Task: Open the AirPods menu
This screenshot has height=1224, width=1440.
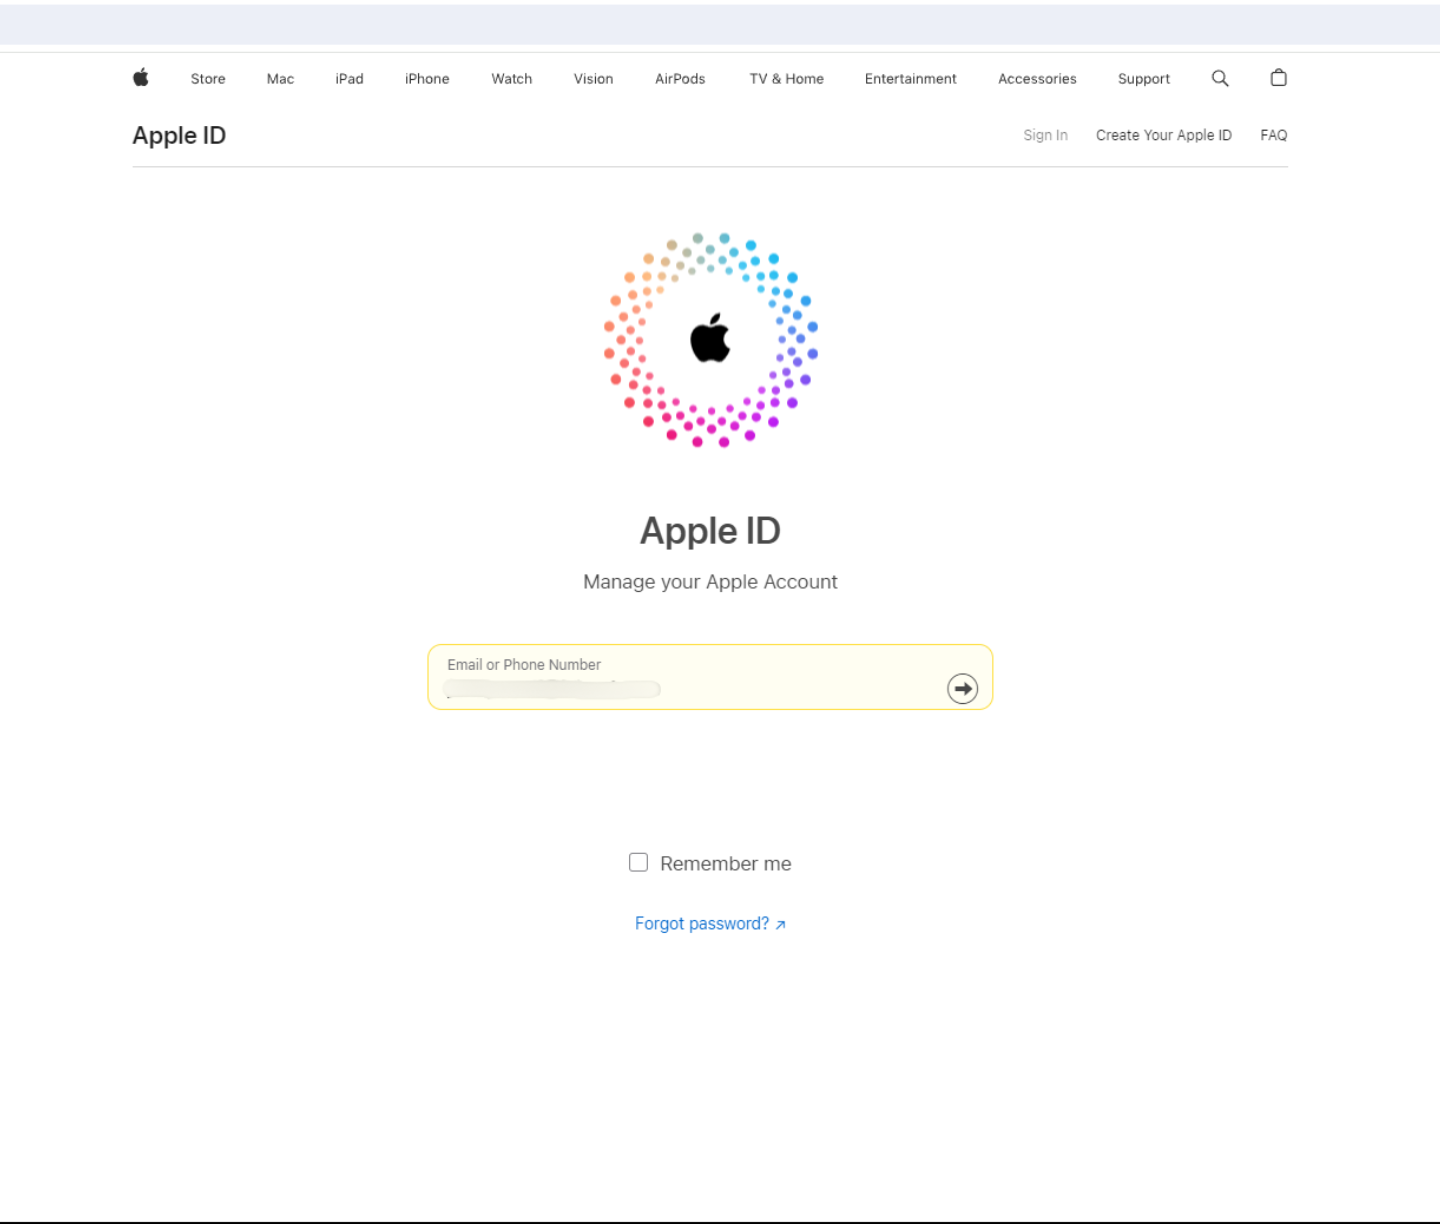Action: (x=680, y=79)
